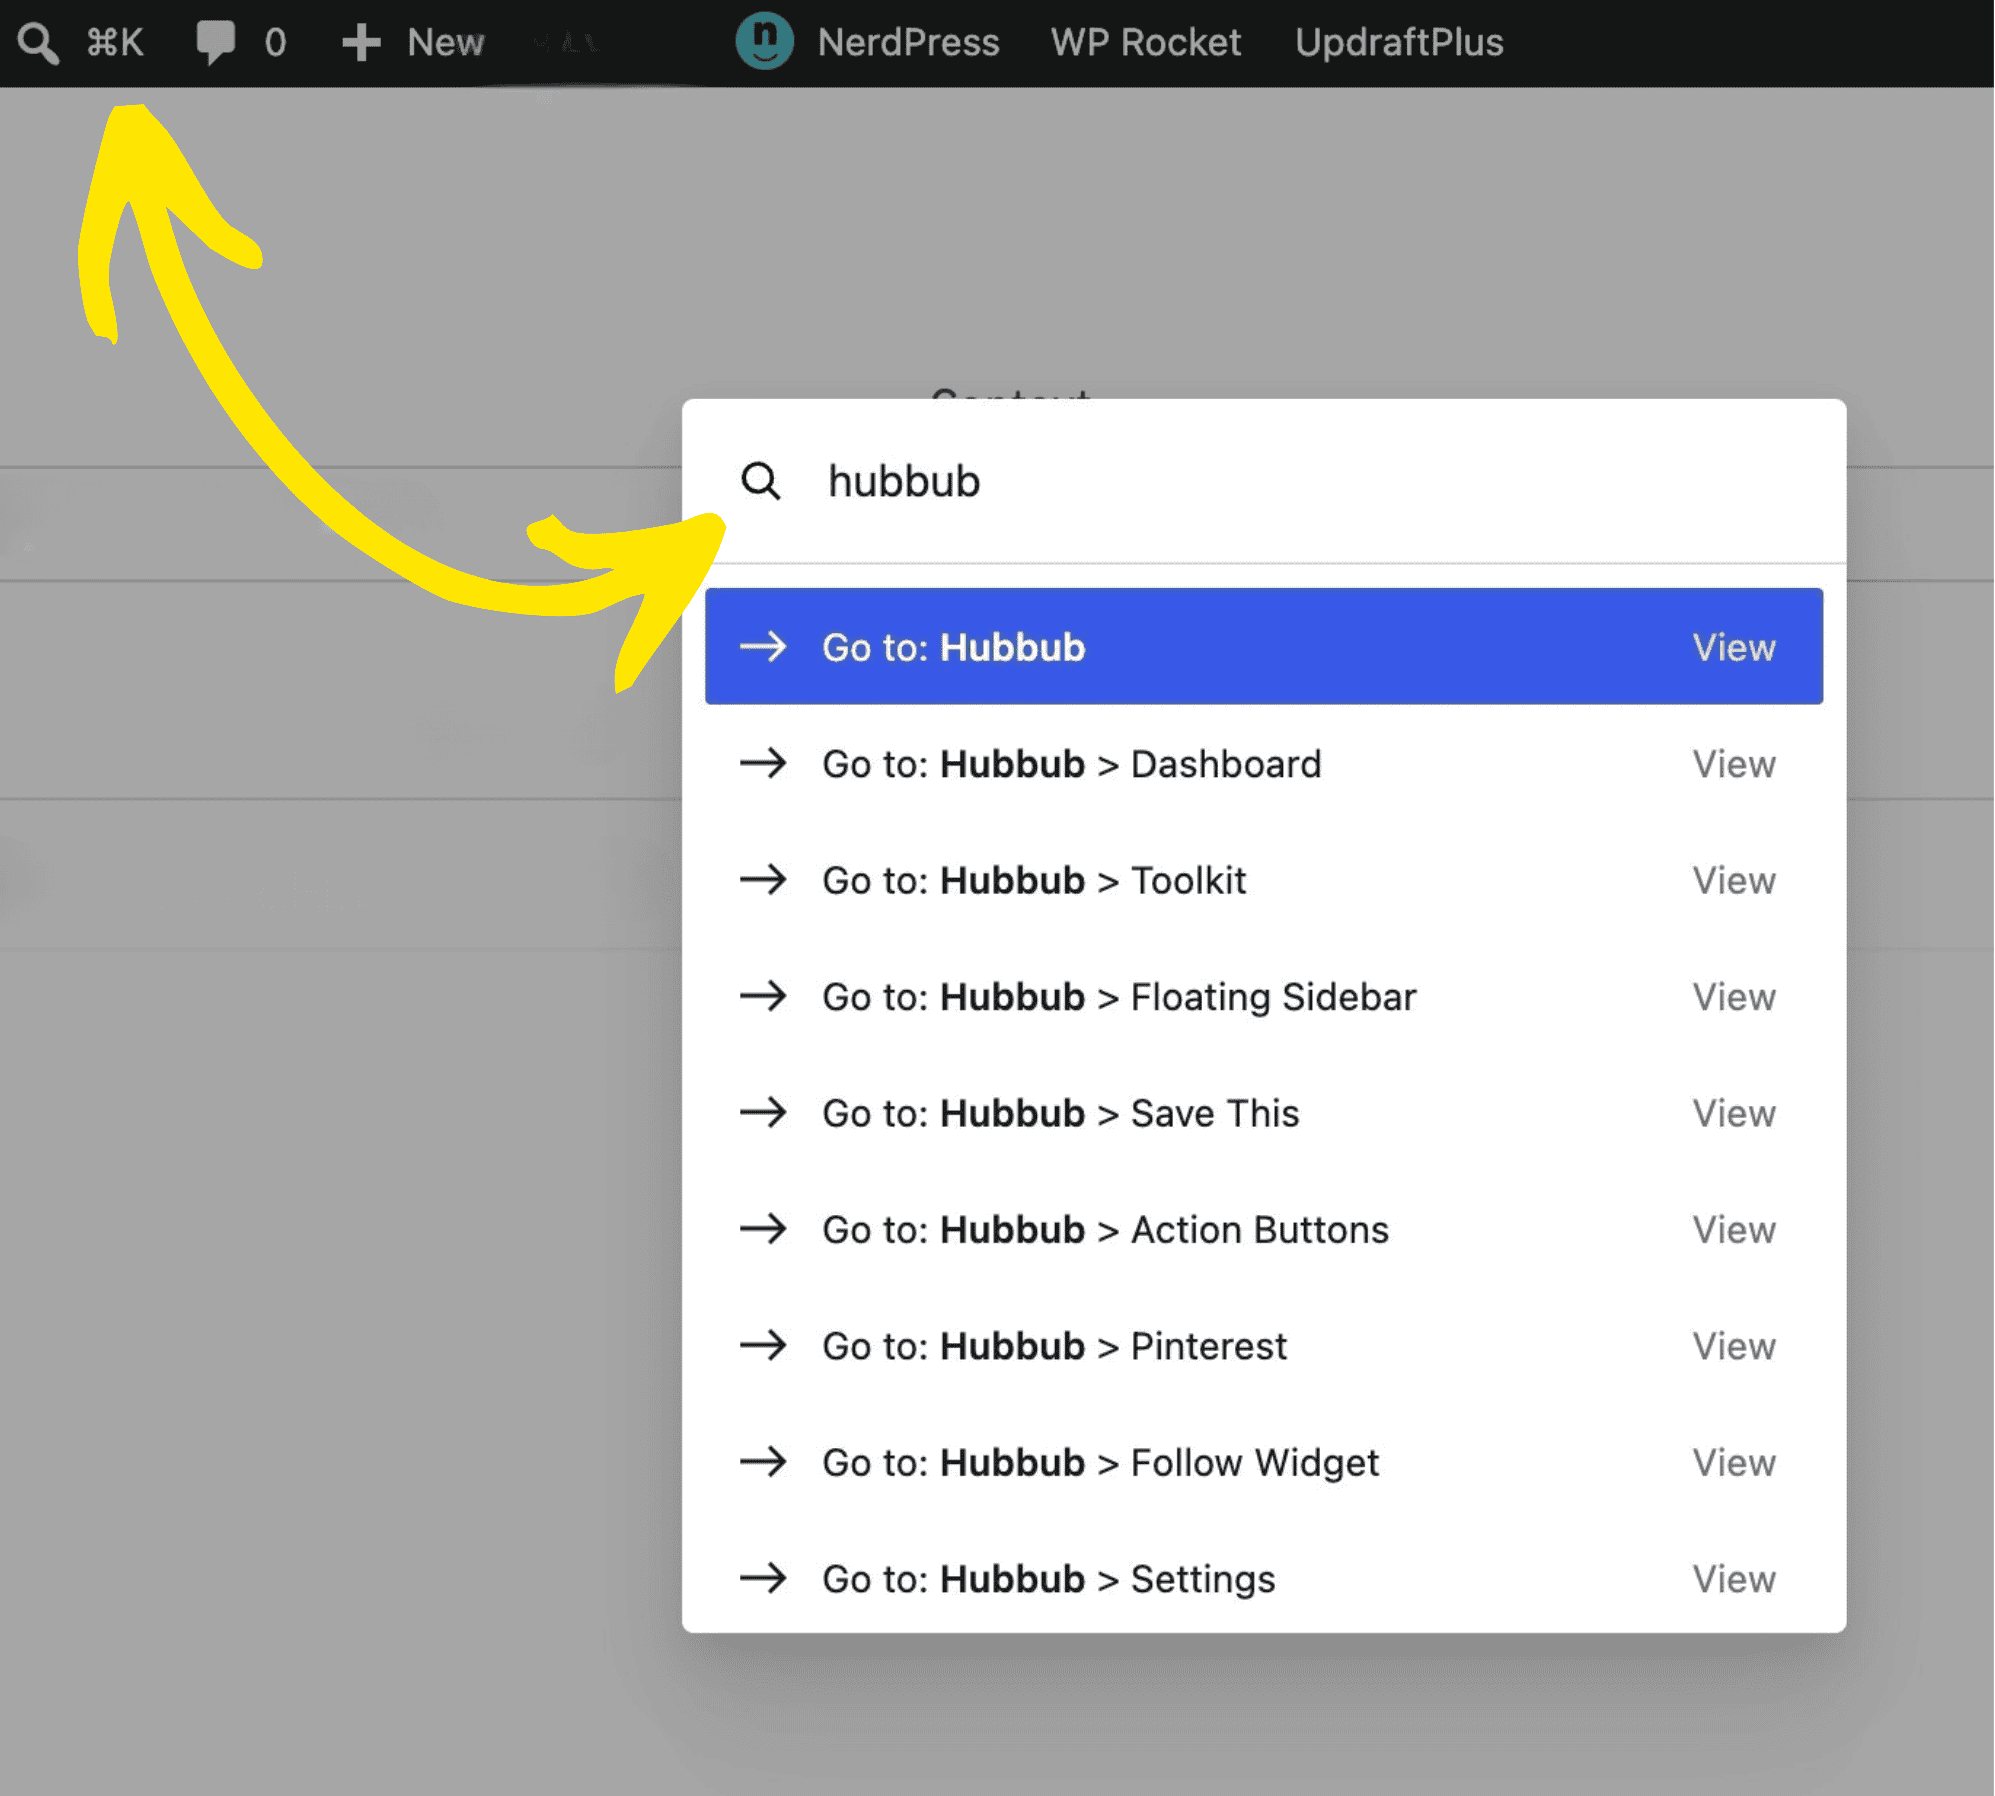This screenshot has width=1995, height=1796.
Task: Click View on the Action Buttons row
Action: point(1734,1230)
